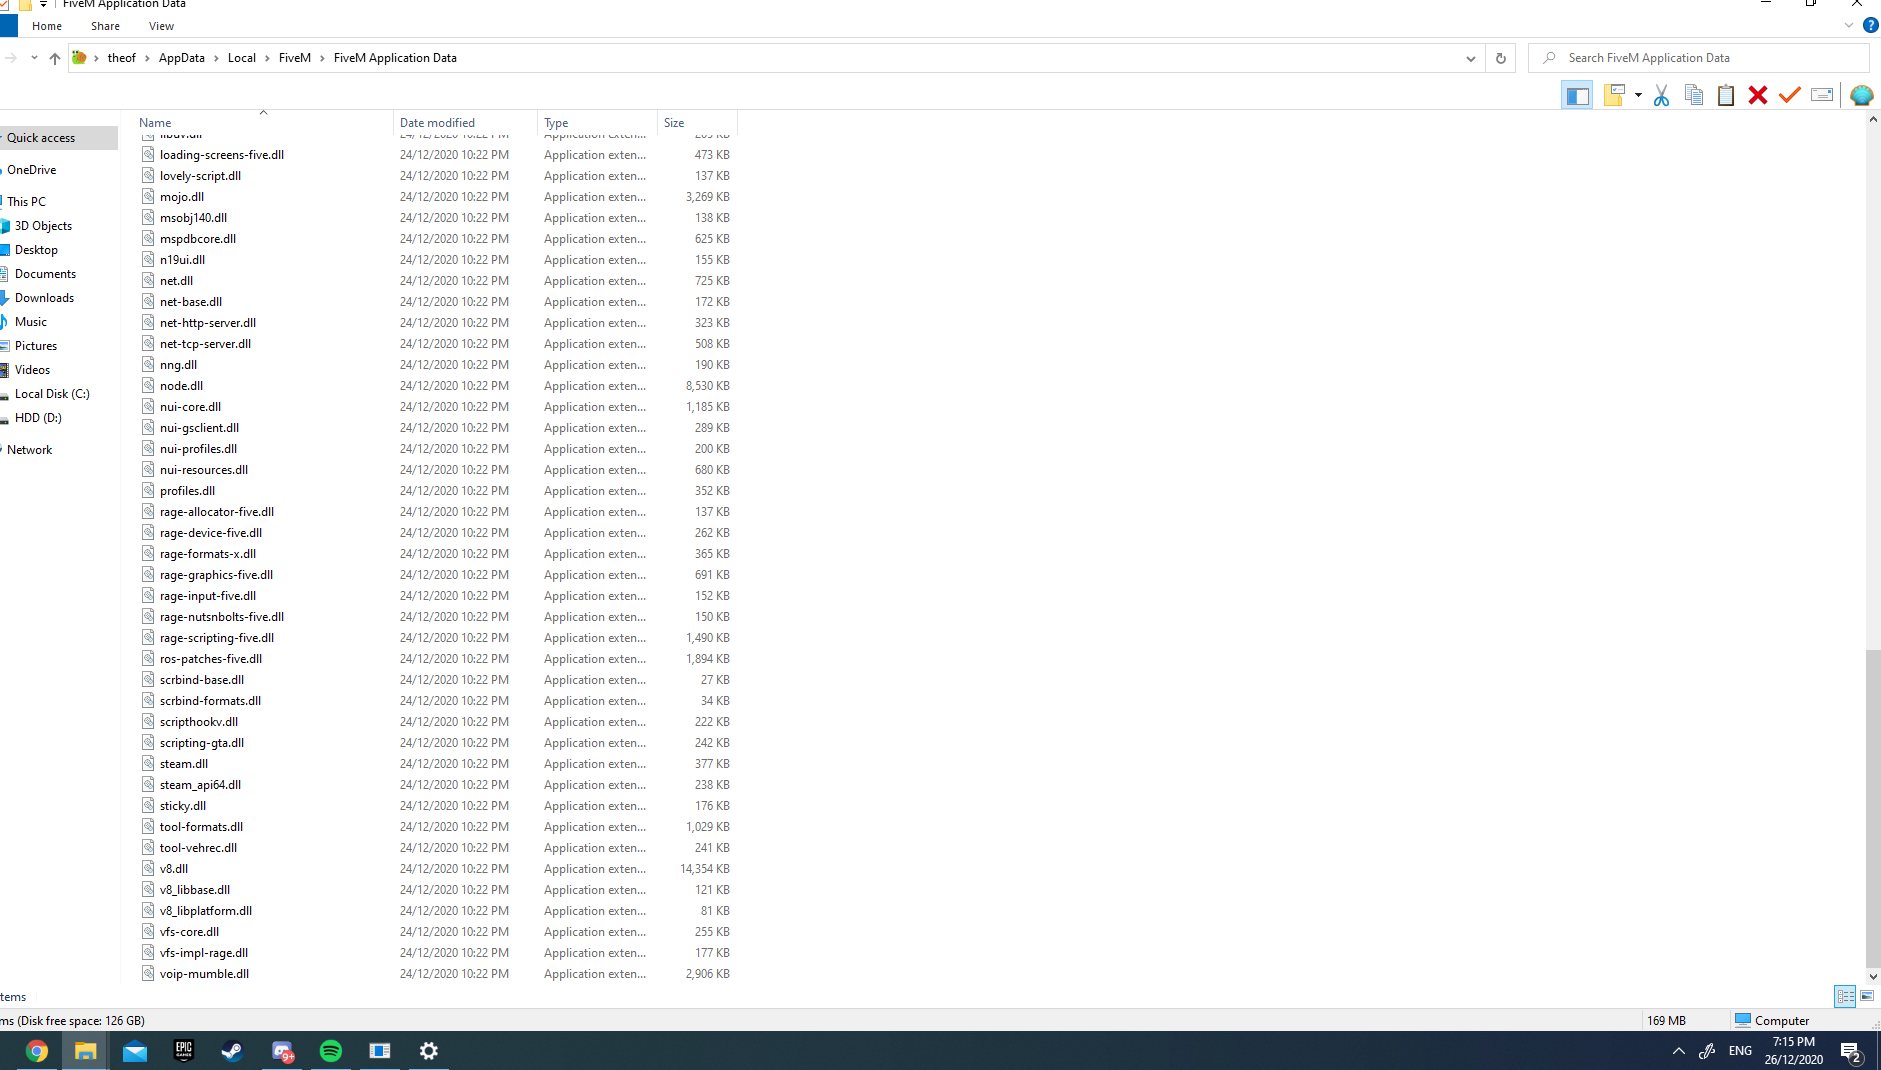Click the nui-core.dll file icon

pyautogui.click(x=148, y=407)
